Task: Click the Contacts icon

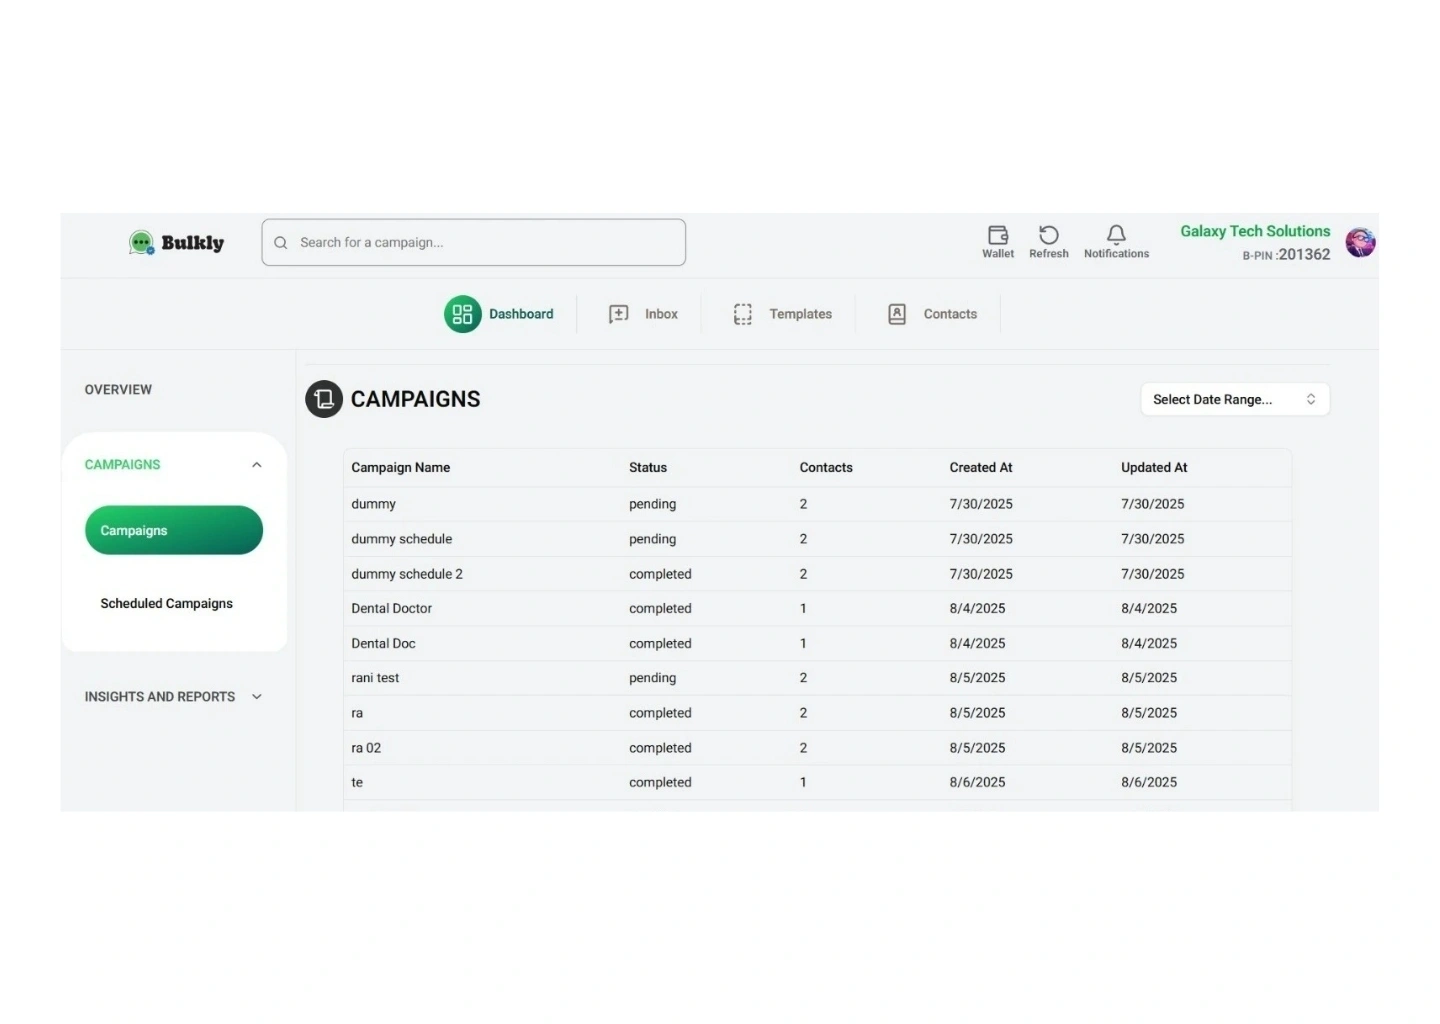Action: [x=897, y=314]
